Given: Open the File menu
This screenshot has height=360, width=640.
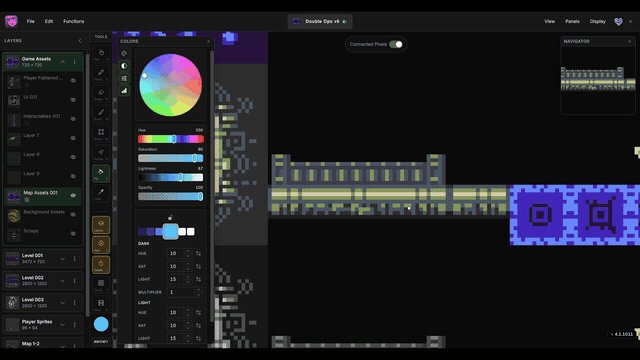Looking at the screenshot, I should pos(31,21).
